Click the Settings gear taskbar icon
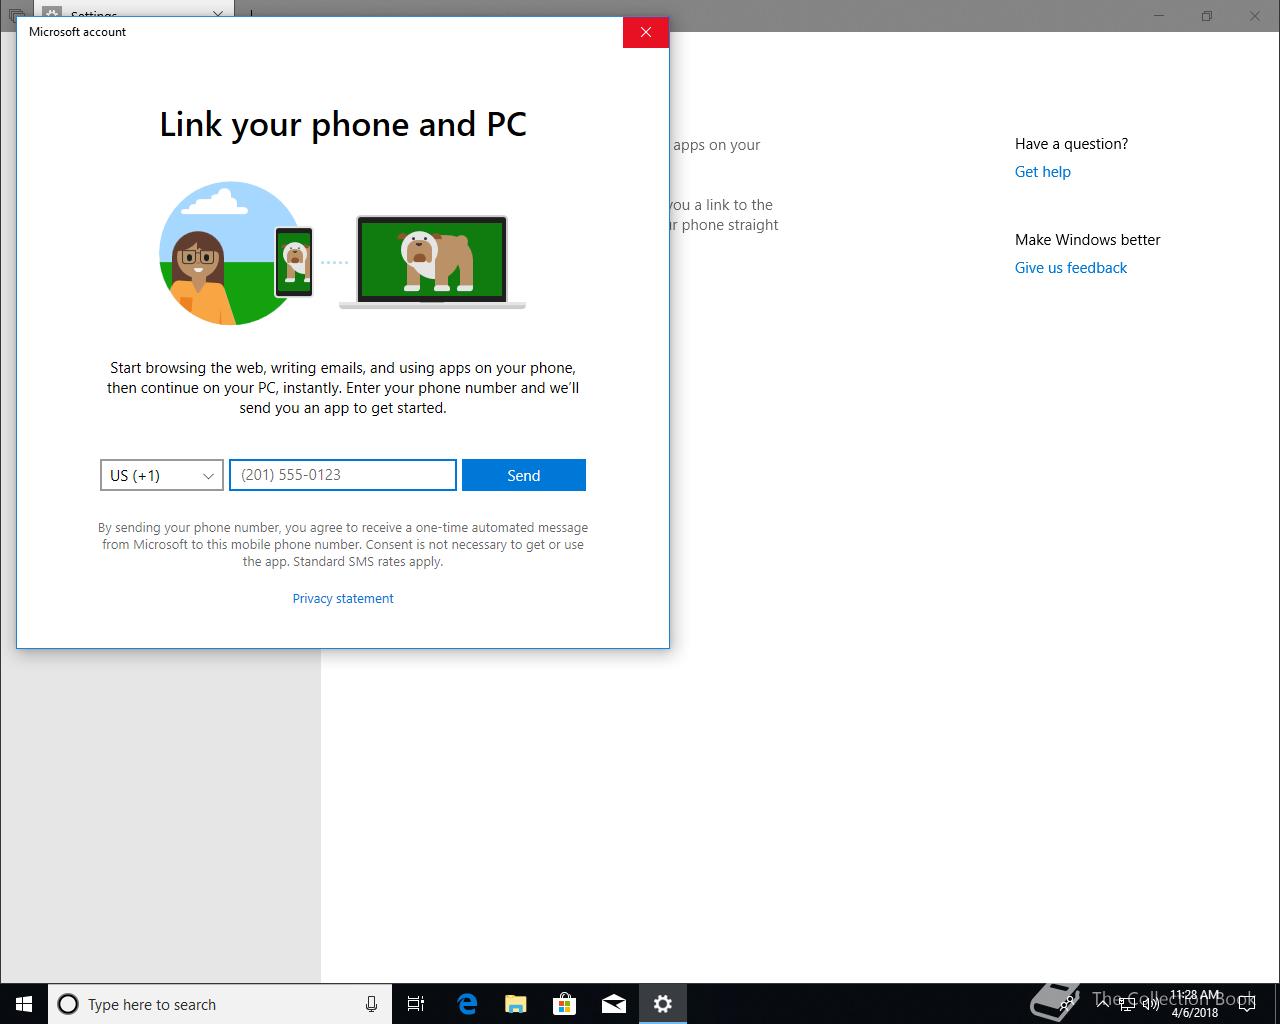 tap(663, 1004)
